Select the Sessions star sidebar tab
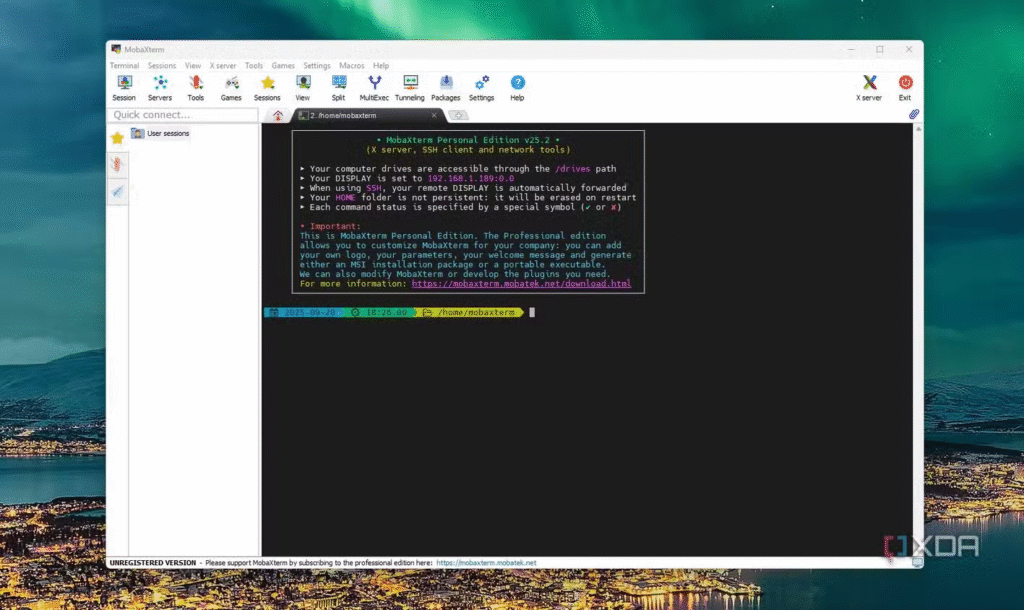Viewport: 1024px width, 610px height. click(x=117, y=137)
